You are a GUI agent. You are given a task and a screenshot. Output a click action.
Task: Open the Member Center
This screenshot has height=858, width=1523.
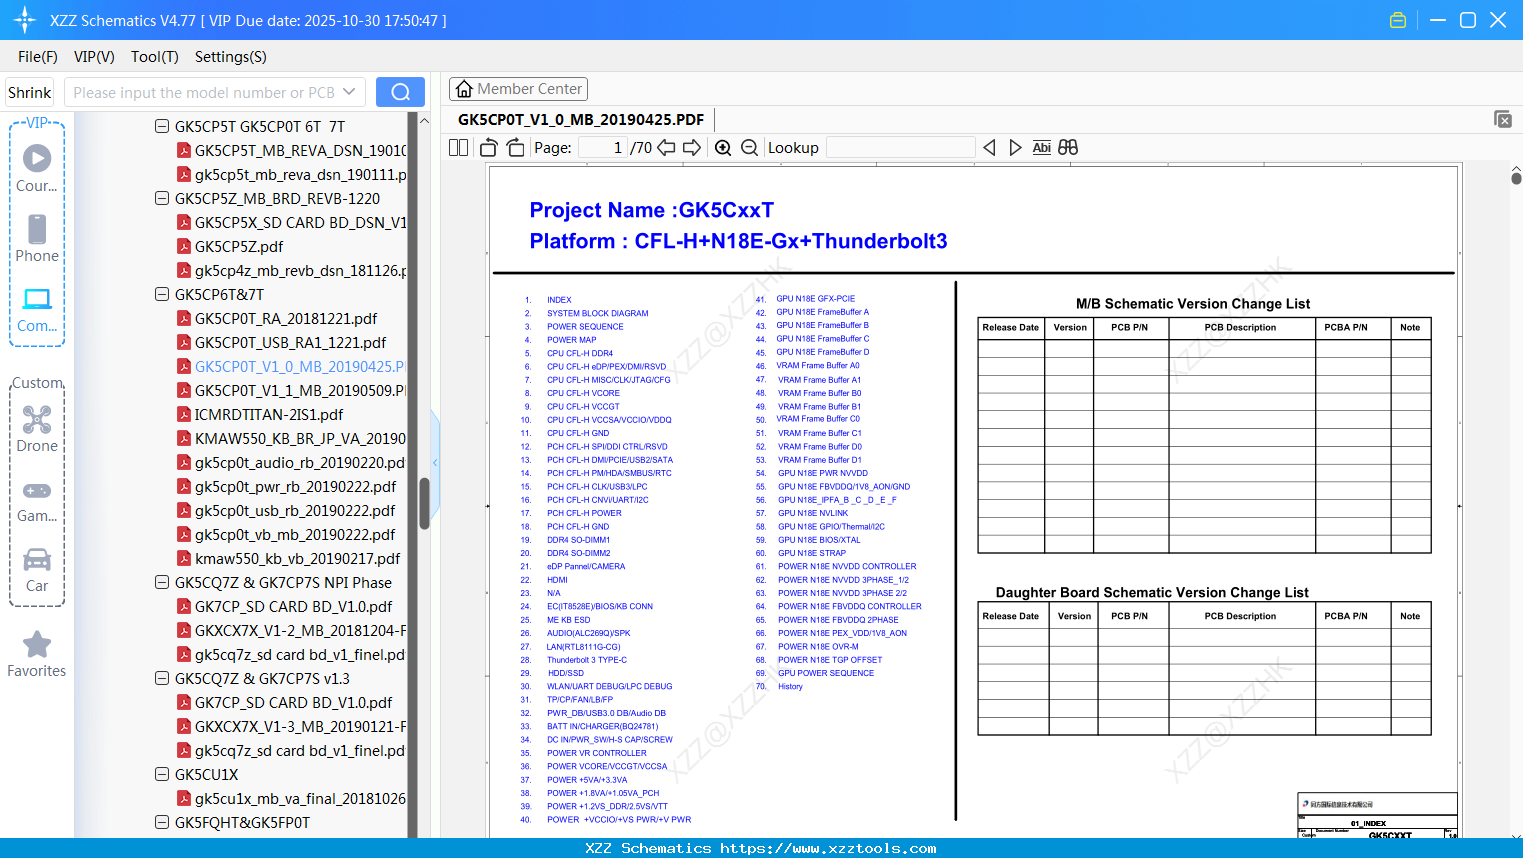pyautogui.click(x=518, y=89)
